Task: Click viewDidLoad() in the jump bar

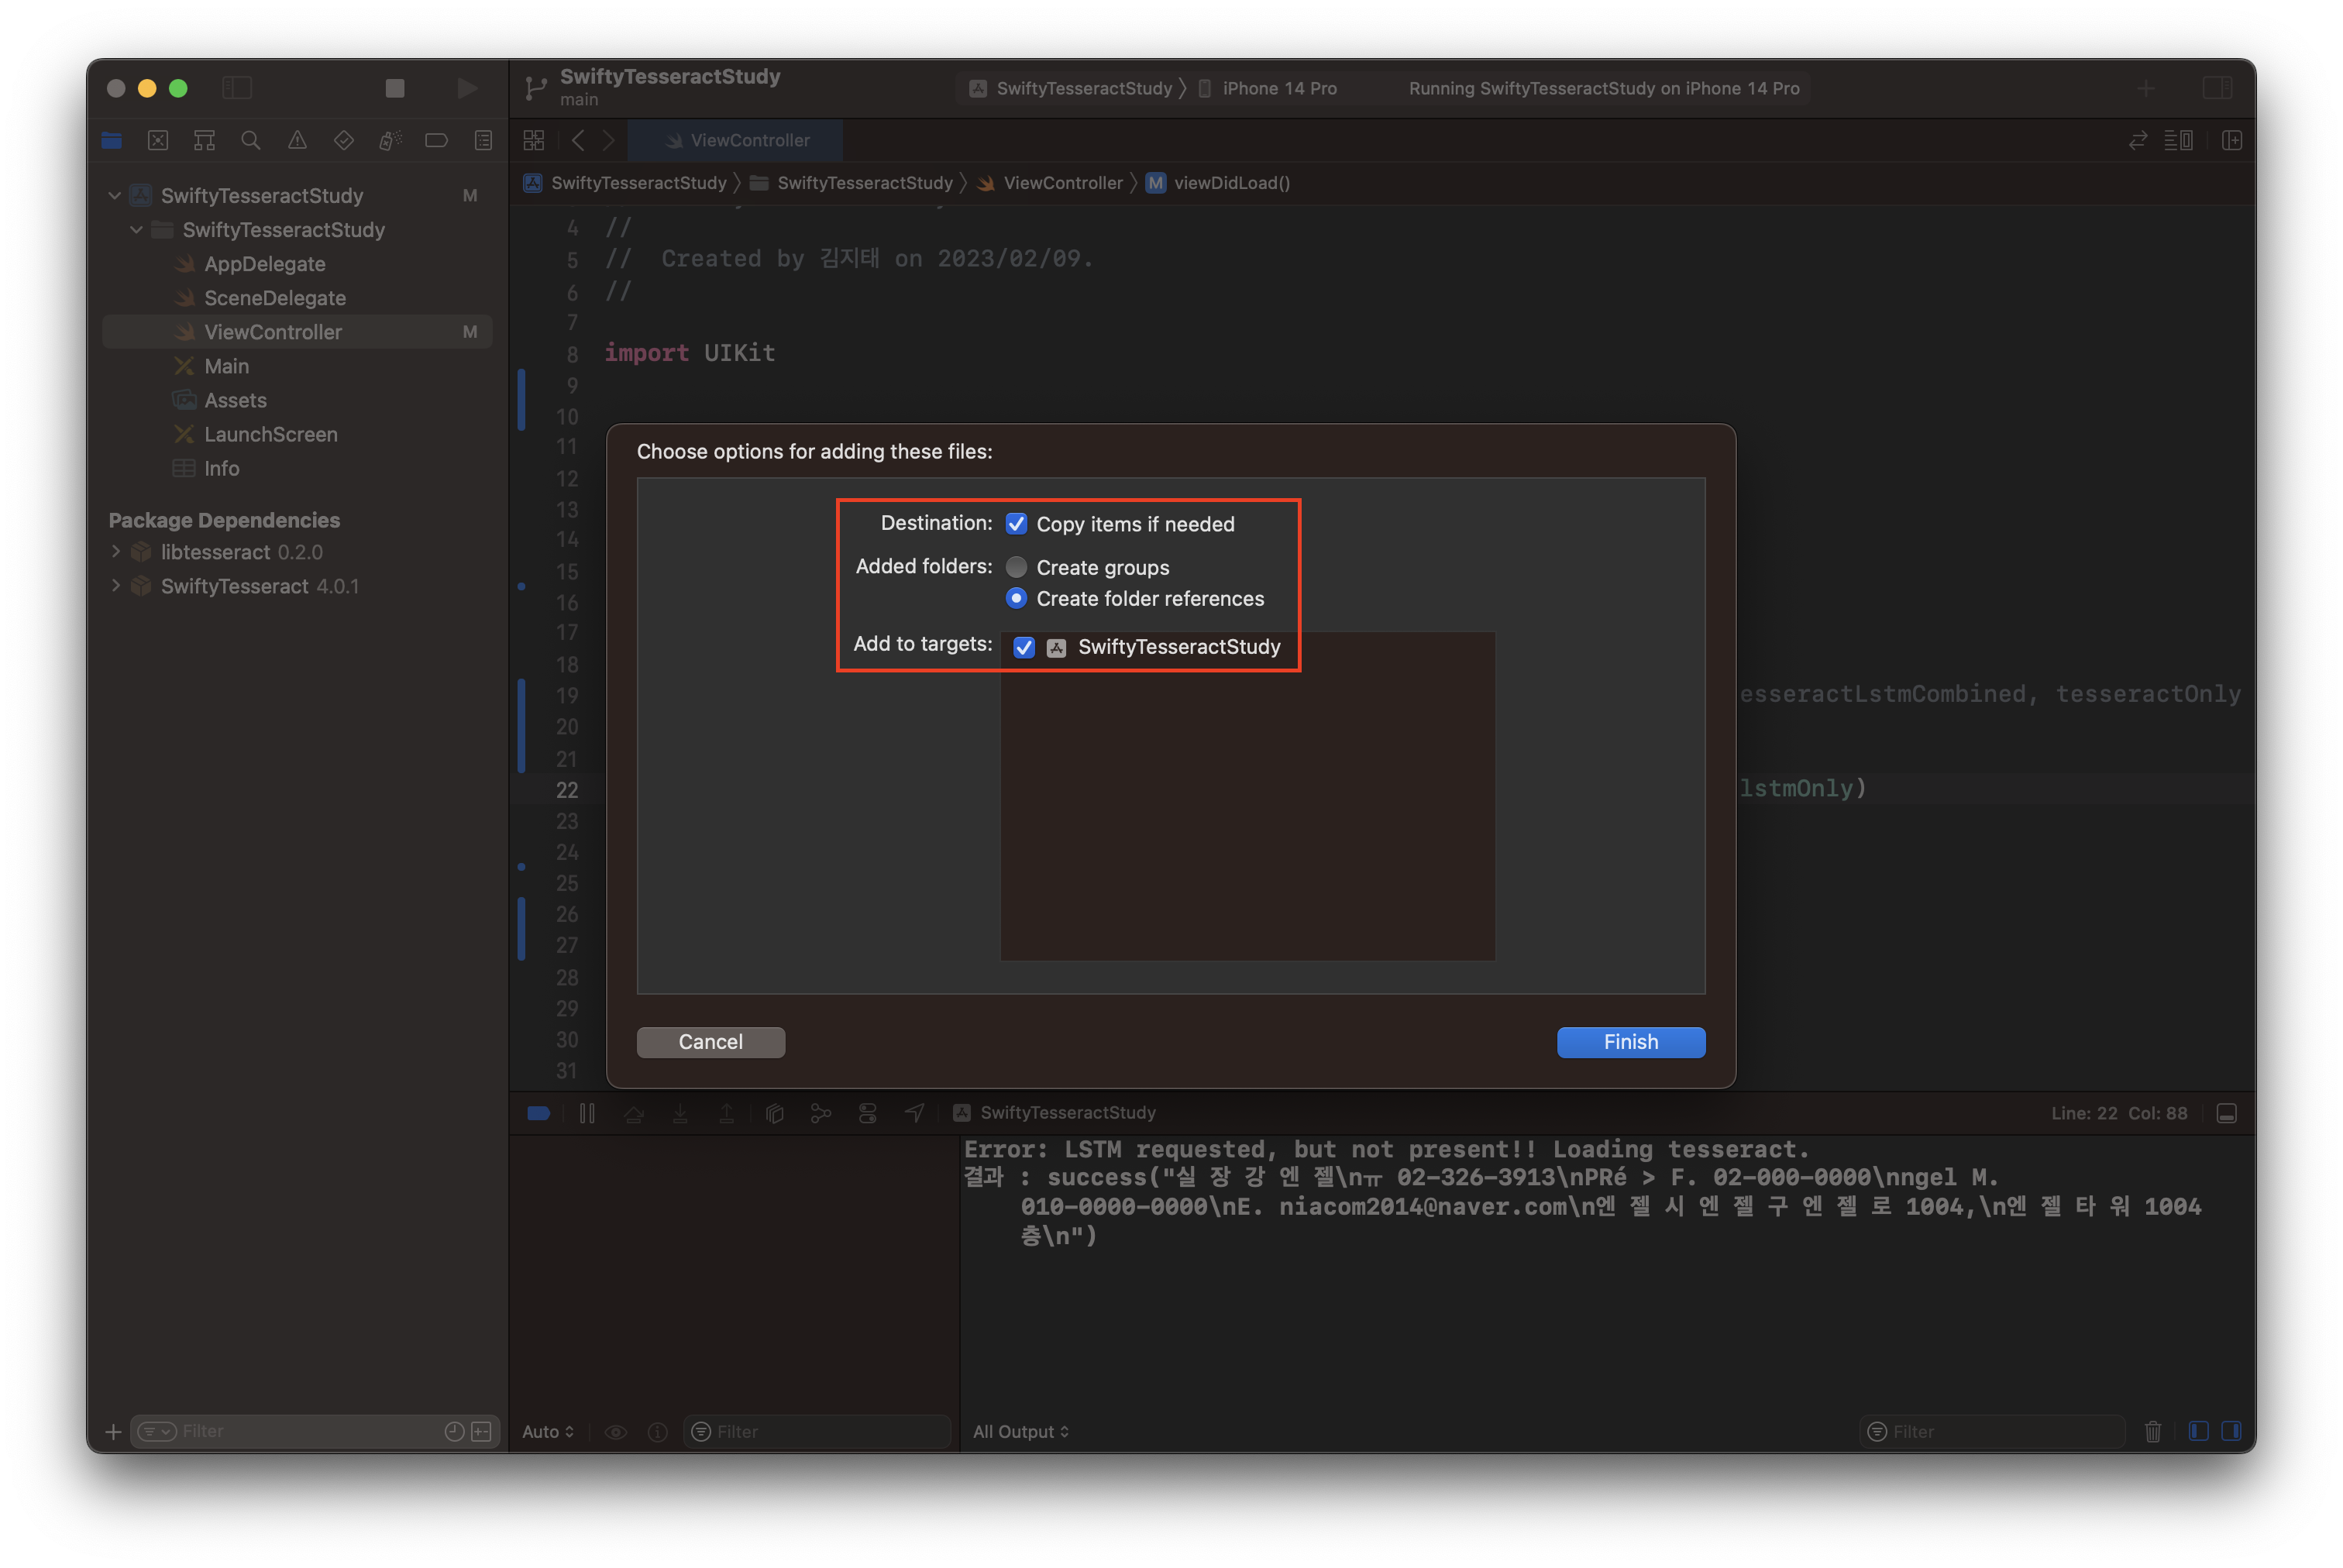Action: (1230, 183)
